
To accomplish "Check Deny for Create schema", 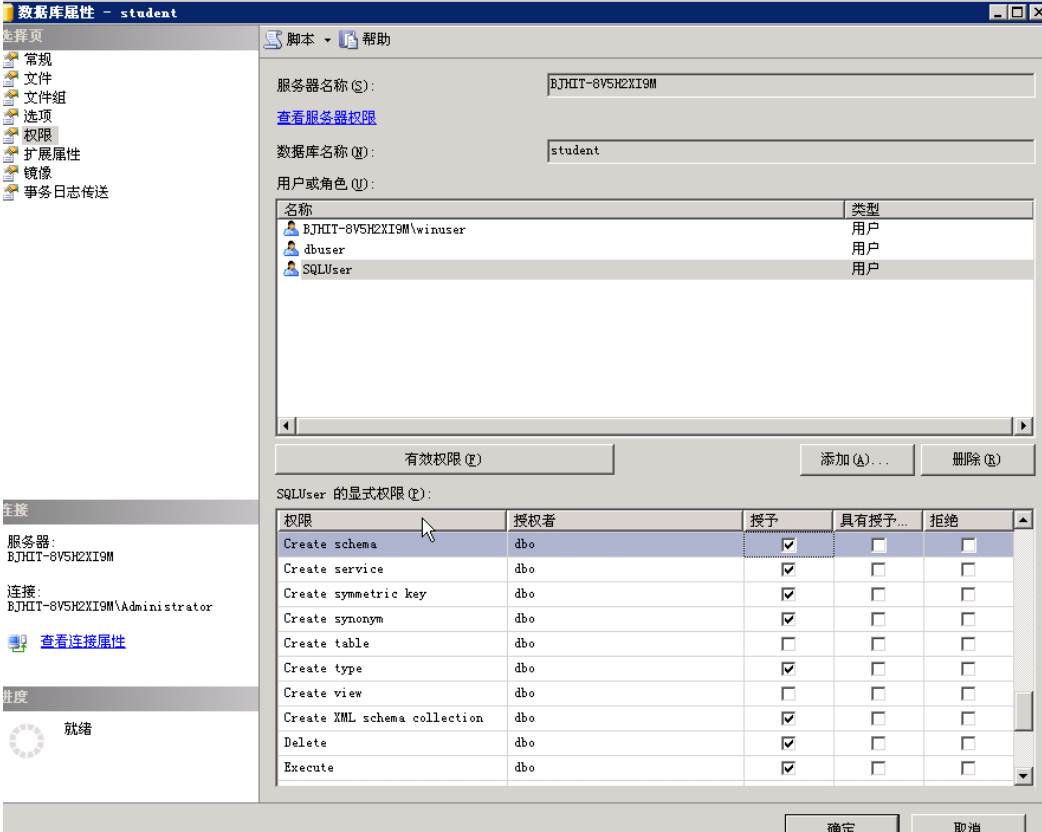I will [x=968, y=545].
